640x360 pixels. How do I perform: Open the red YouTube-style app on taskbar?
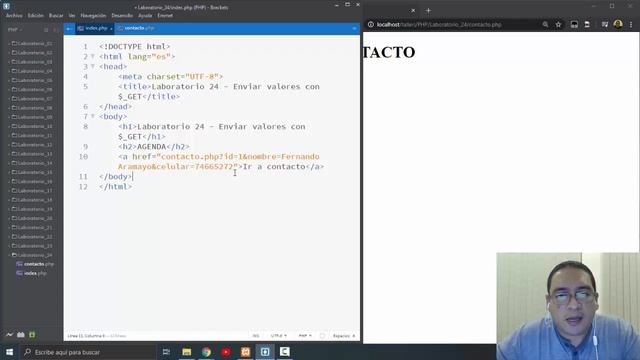(226, 352)
